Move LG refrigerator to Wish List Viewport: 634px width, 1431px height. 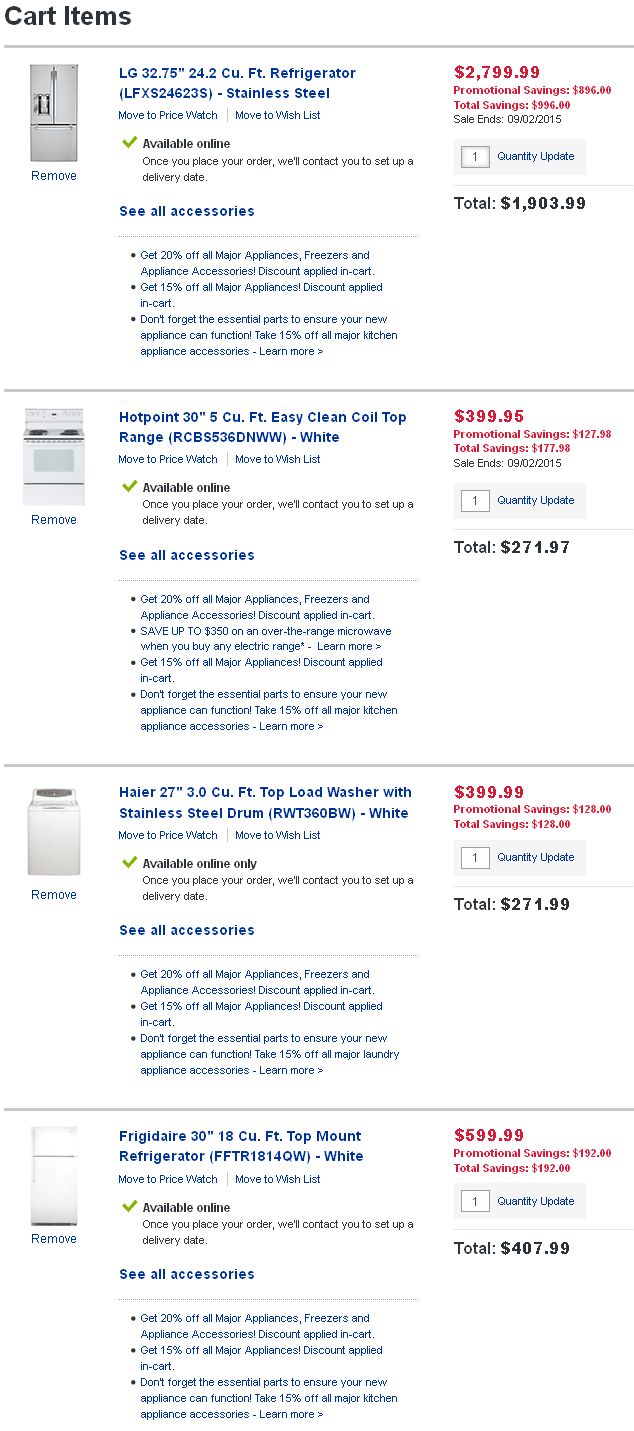coord(278,116)
